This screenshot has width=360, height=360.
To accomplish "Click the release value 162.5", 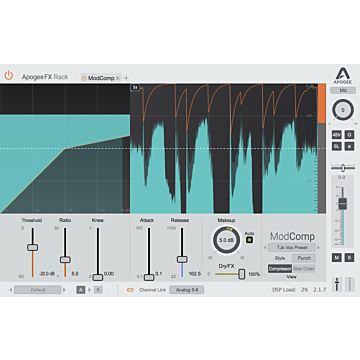I will (x=195, y=274).
